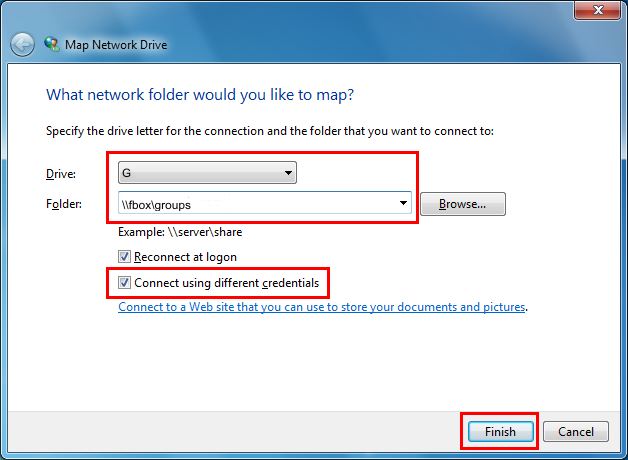This screenshot has height=460, width=628.
Task: Click the back arrow icon
Action: pos(23,45)
